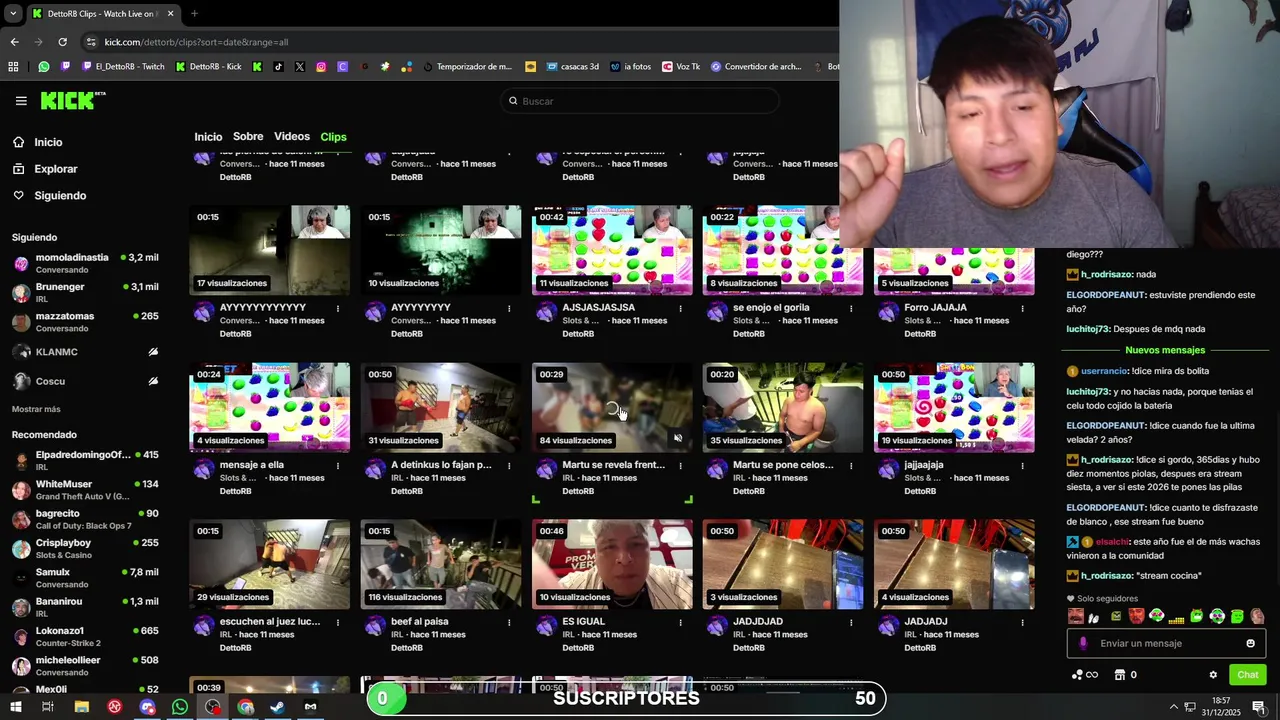Screen dimensions: 1280x720
Task: Click the kick.com address bar
Action: [460, 42]
